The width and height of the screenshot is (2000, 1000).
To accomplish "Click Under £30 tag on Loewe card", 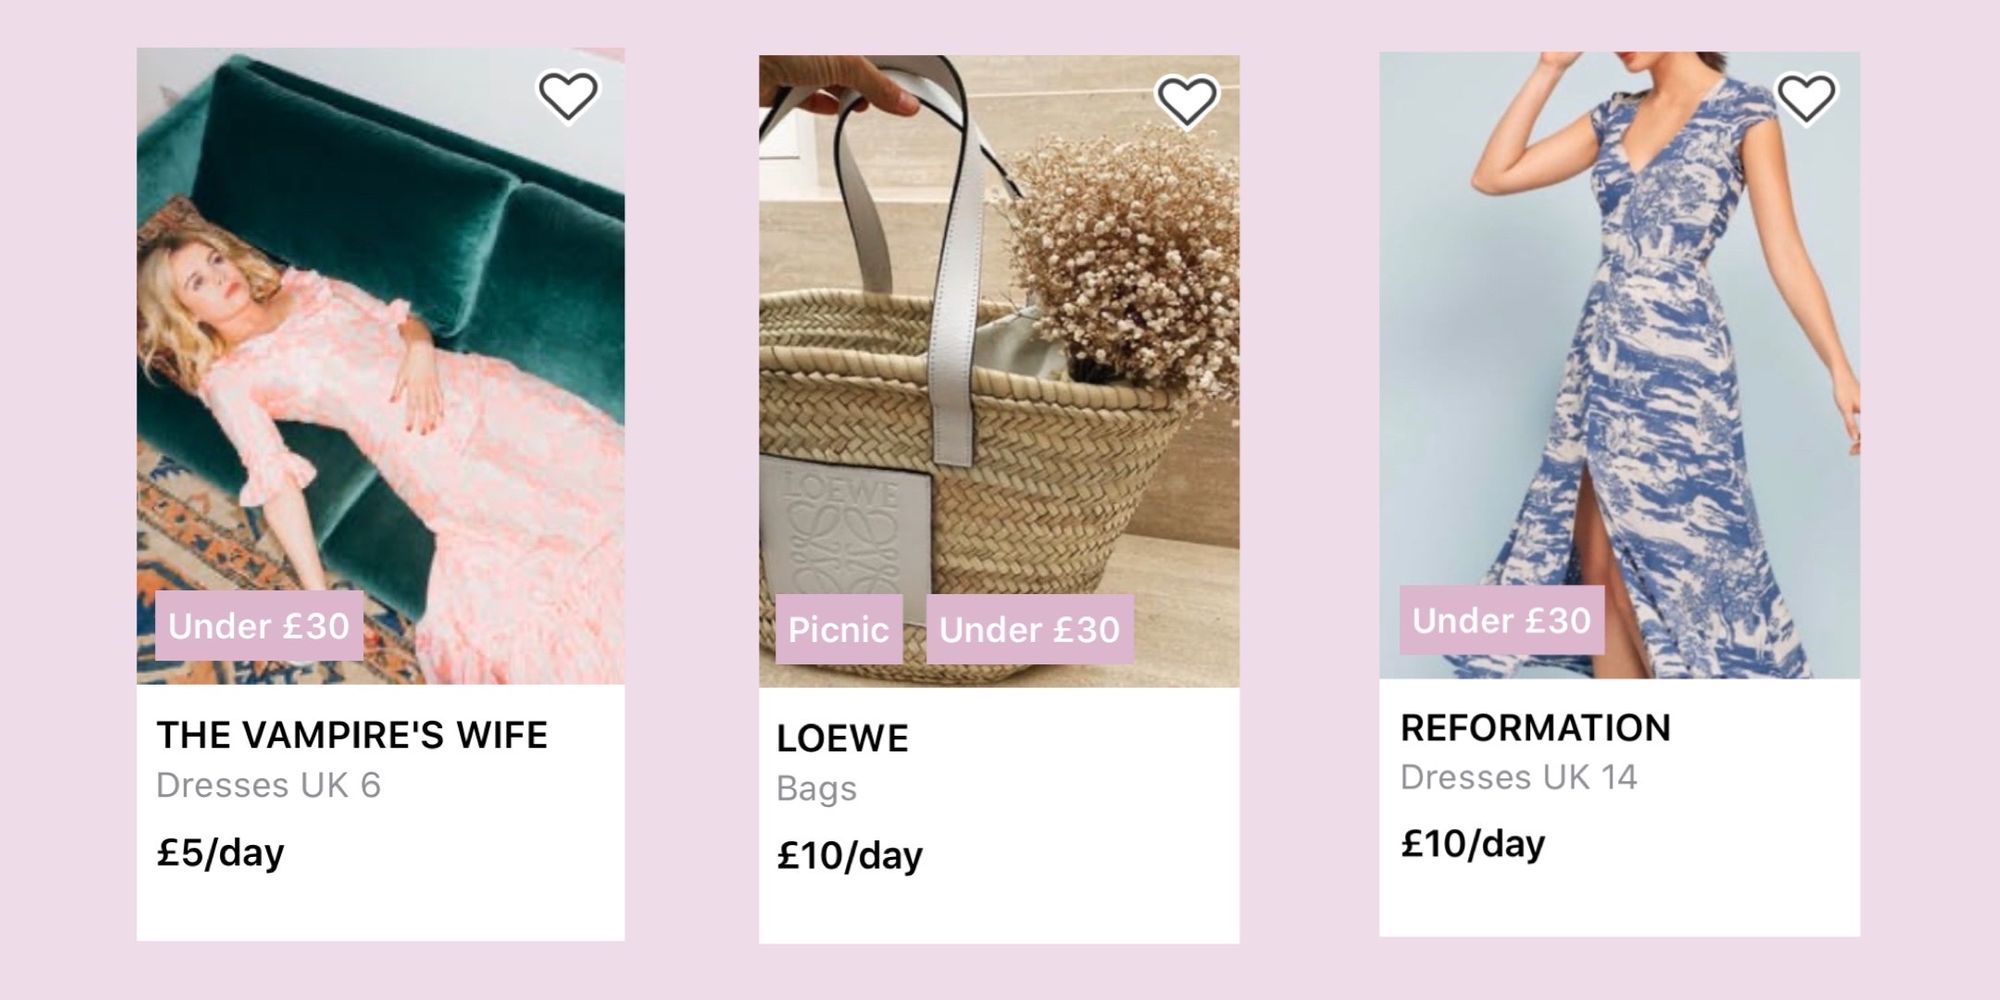I will pyautogui.click(x=1030, y=629).
